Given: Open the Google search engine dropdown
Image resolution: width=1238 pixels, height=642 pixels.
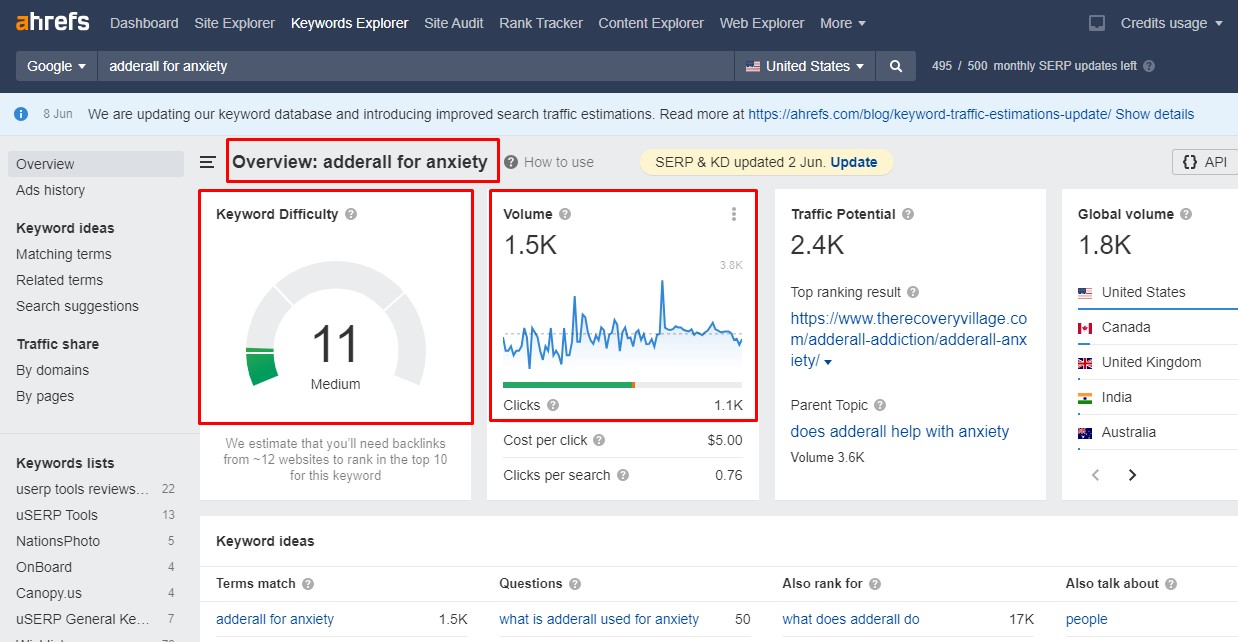Looking at the screenshot, I should (56, 66).
